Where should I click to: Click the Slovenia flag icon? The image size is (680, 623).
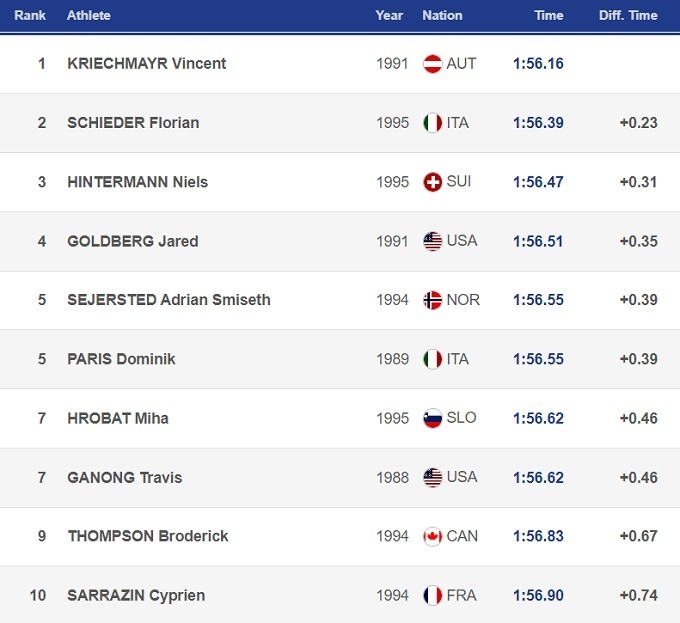[433, 418]
